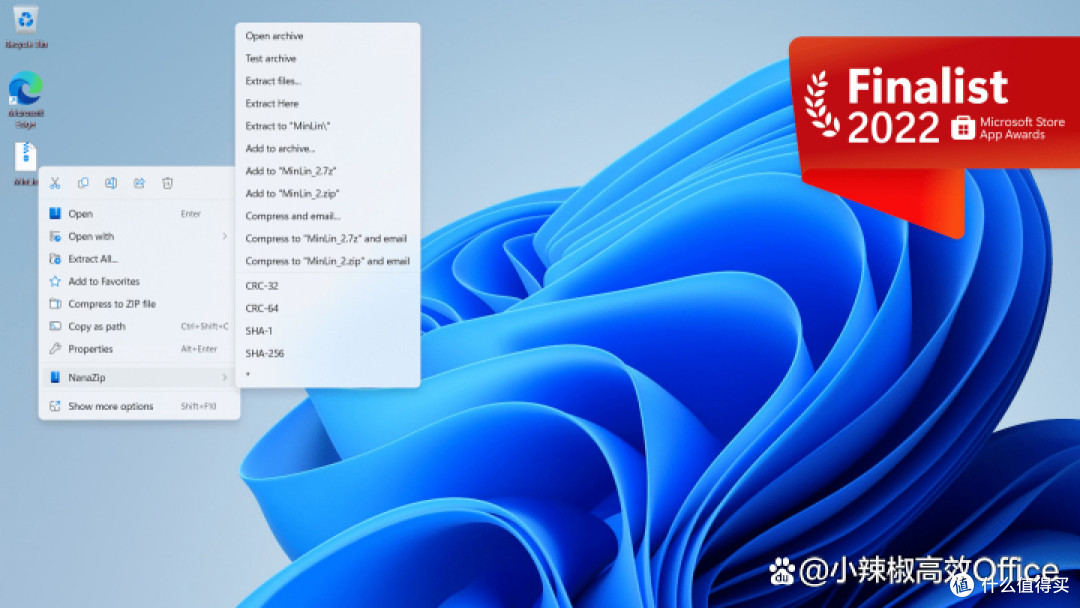
Task: Click the Rename icon in context menu
Action: tap(111, 183)
